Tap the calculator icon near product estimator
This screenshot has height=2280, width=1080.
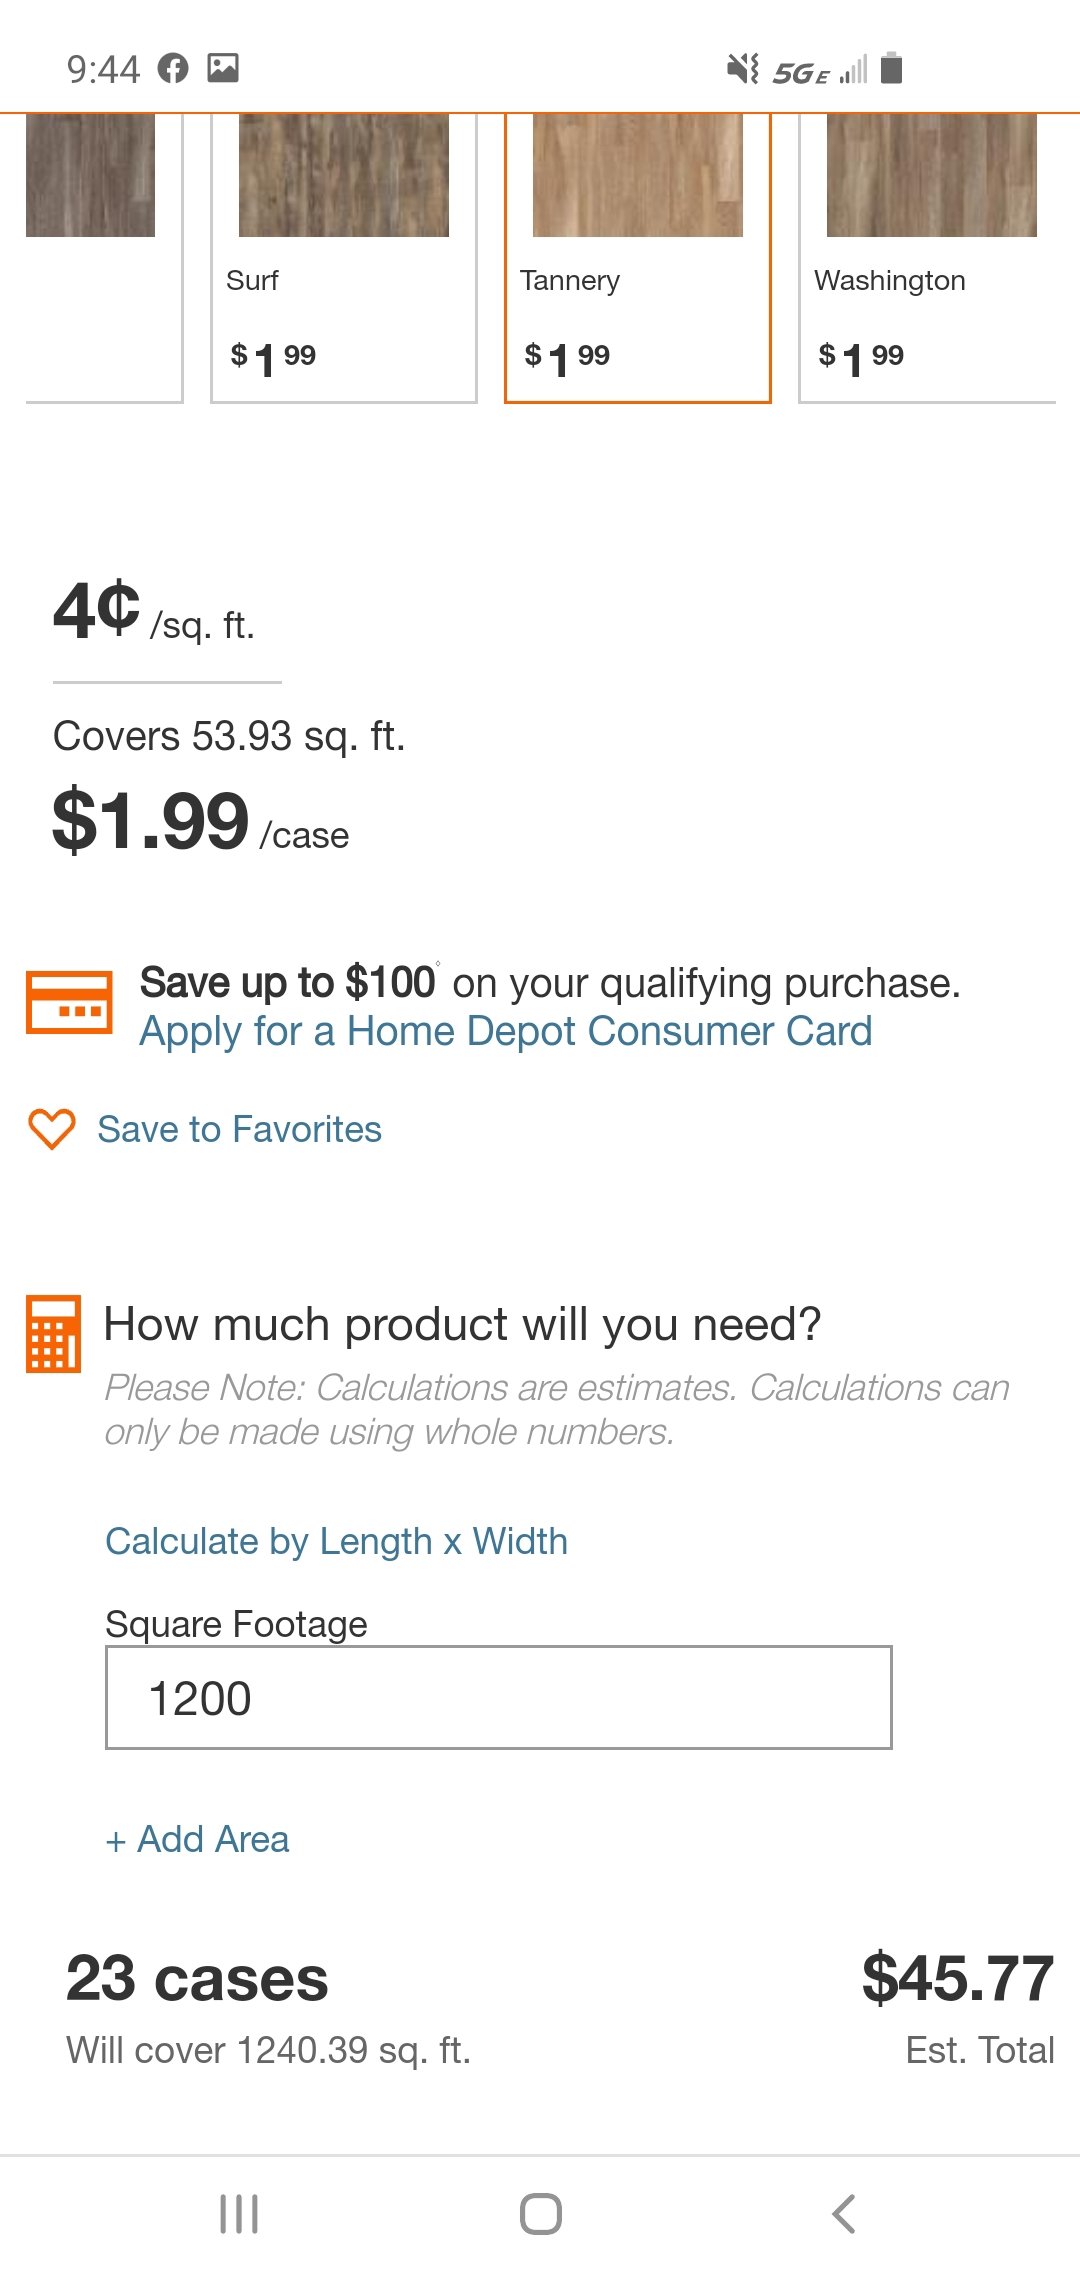pyautogui.click(x=53, y=1336)
